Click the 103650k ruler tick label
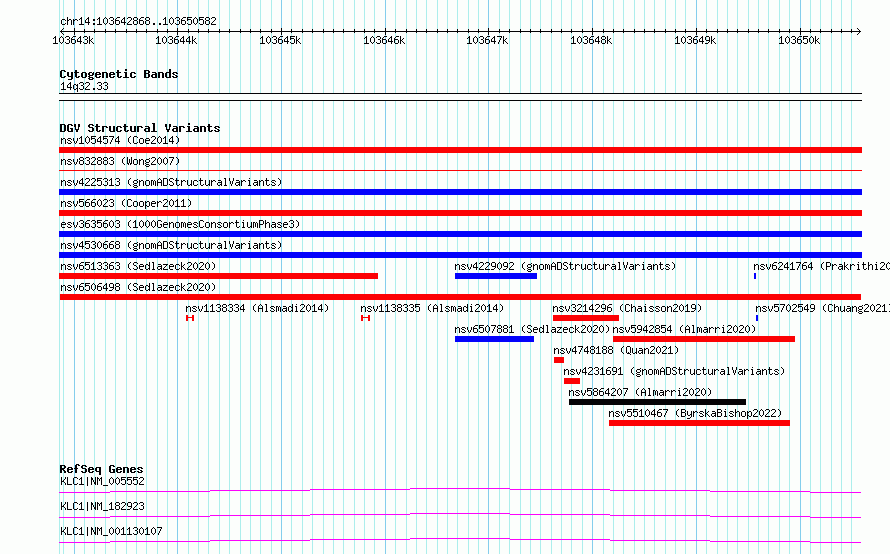The width and height of the screenshot is (890, 554). coord(799,41)
